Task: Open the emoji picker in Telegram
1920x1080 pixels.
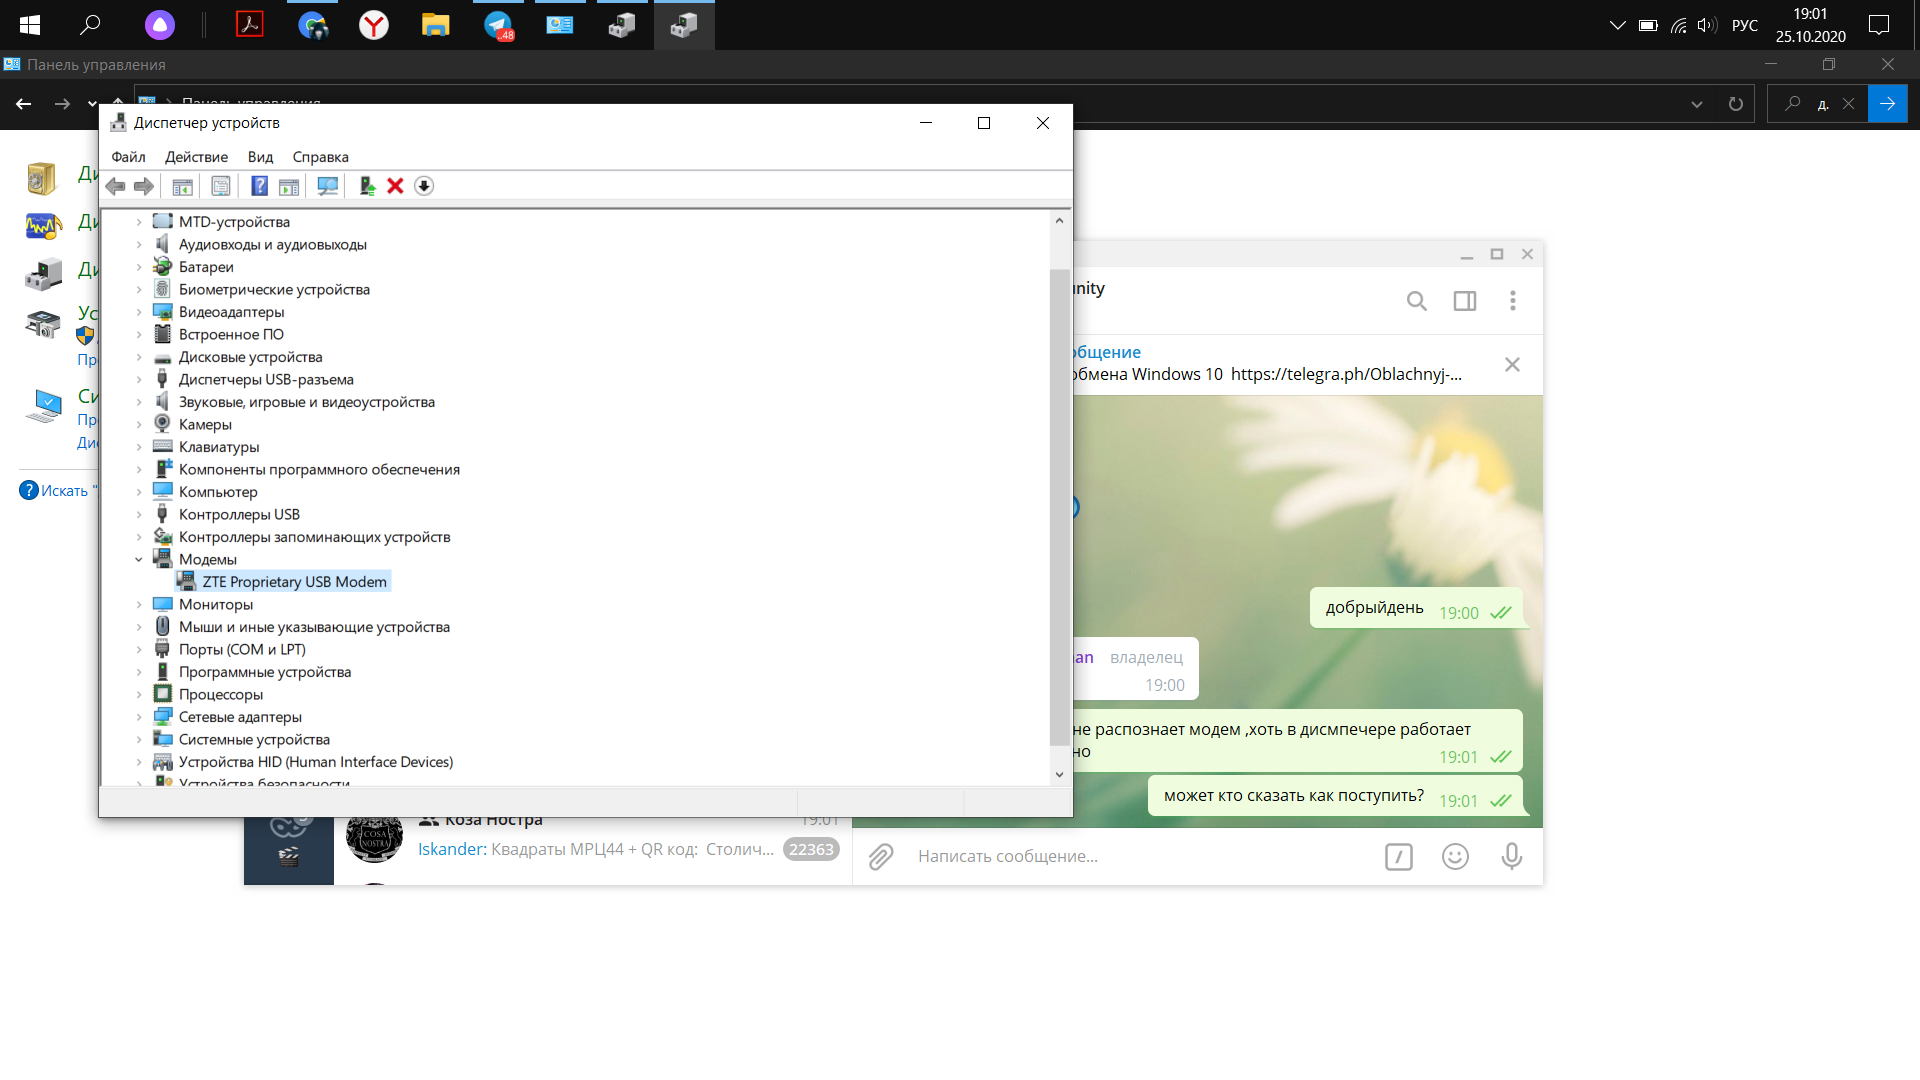Action: (1455, 857)
